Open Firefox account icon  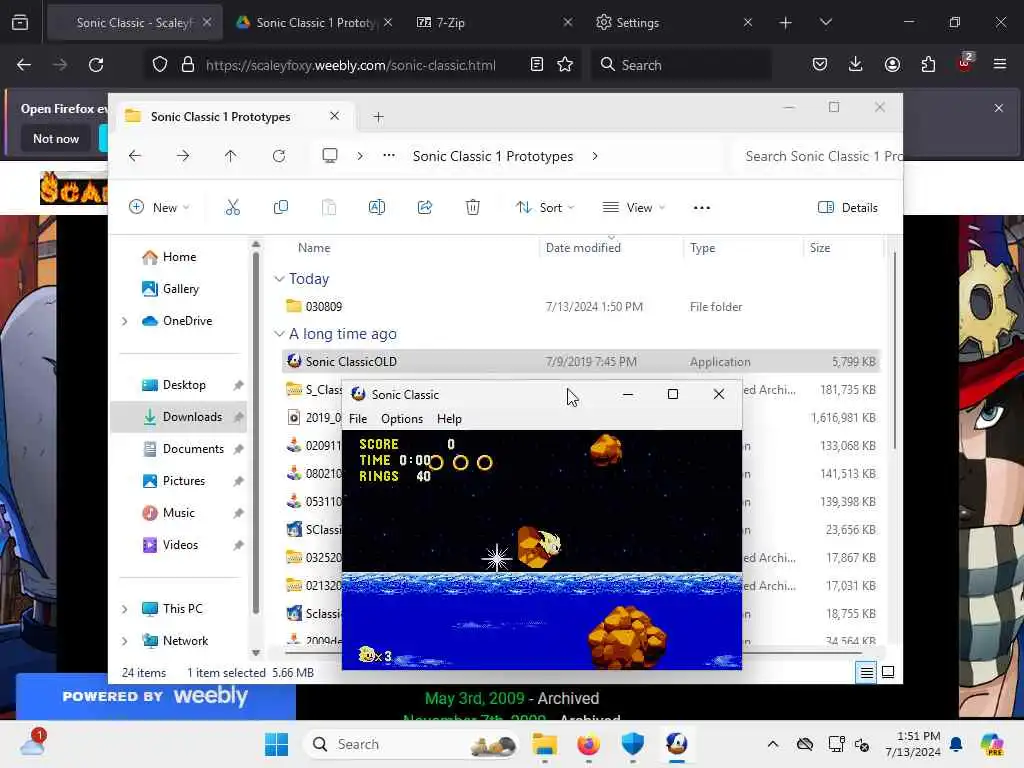[892, 65]
